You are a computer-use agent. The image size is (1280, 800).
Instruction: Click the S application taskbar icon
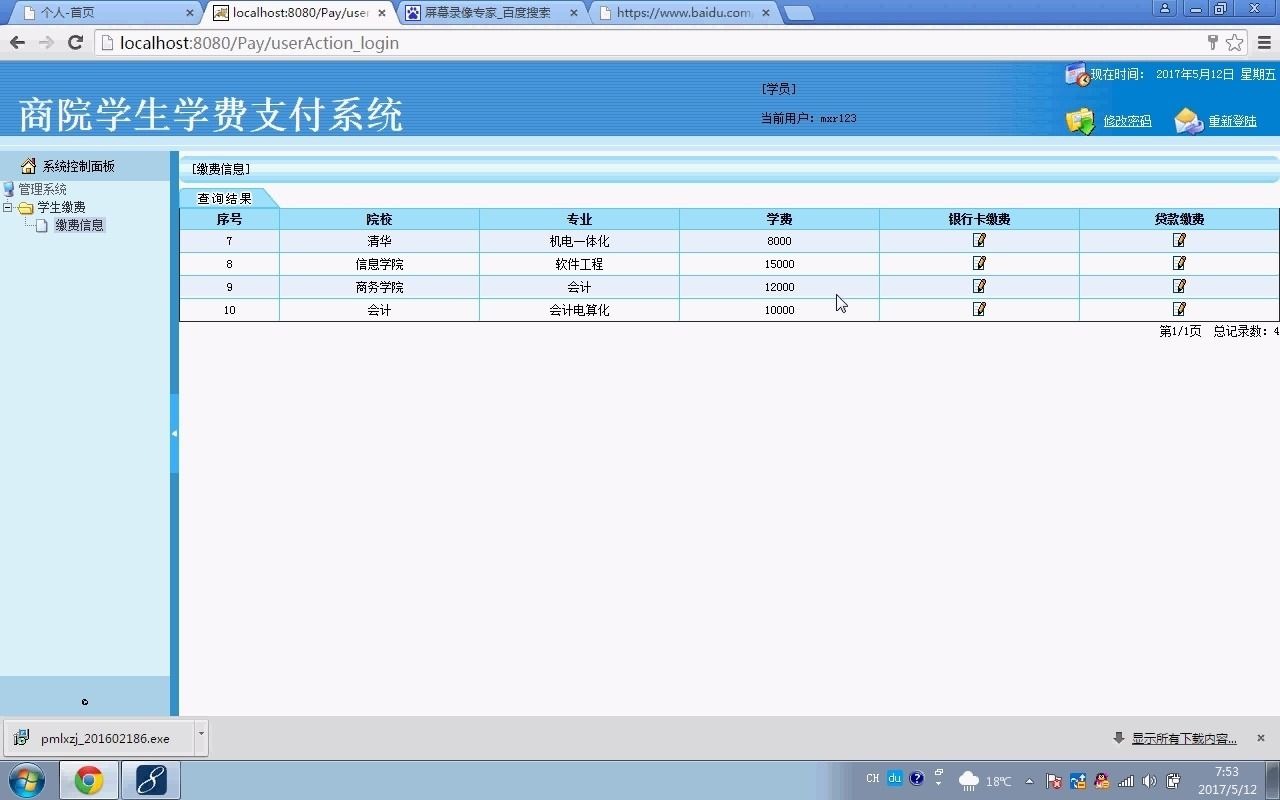[x=151, y=780]
